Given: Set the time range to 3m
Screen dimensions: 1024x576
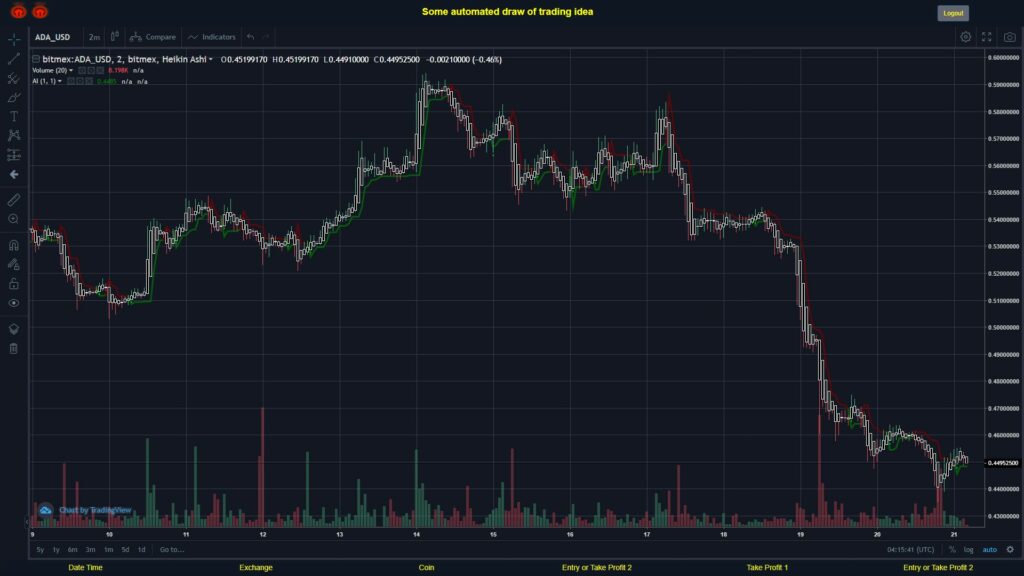Looking at the screenshot, I should (91, 550).
